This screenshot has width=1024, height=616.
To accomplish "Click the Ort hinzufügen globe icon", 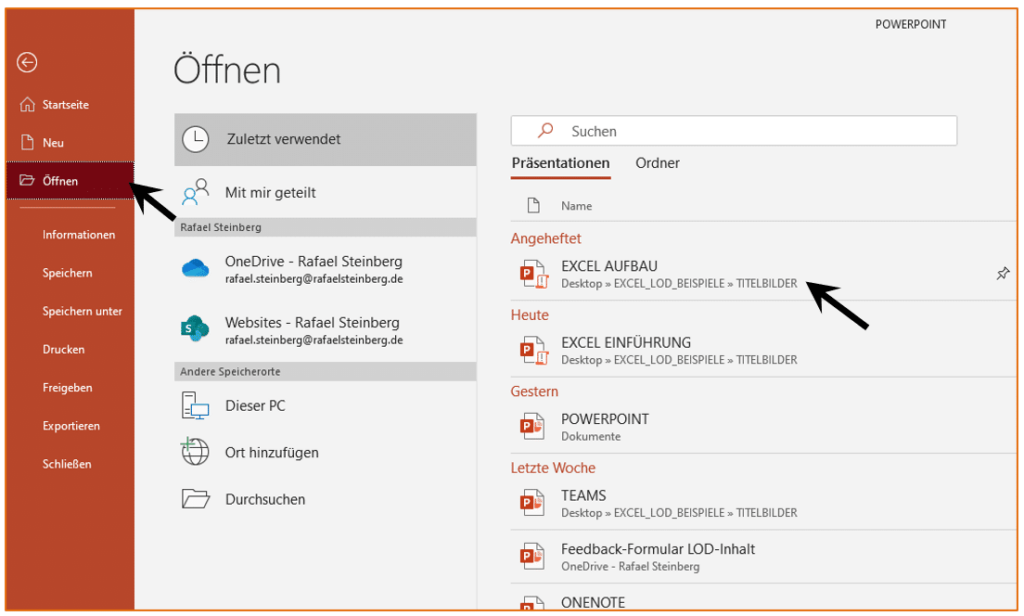I will 195,452.
